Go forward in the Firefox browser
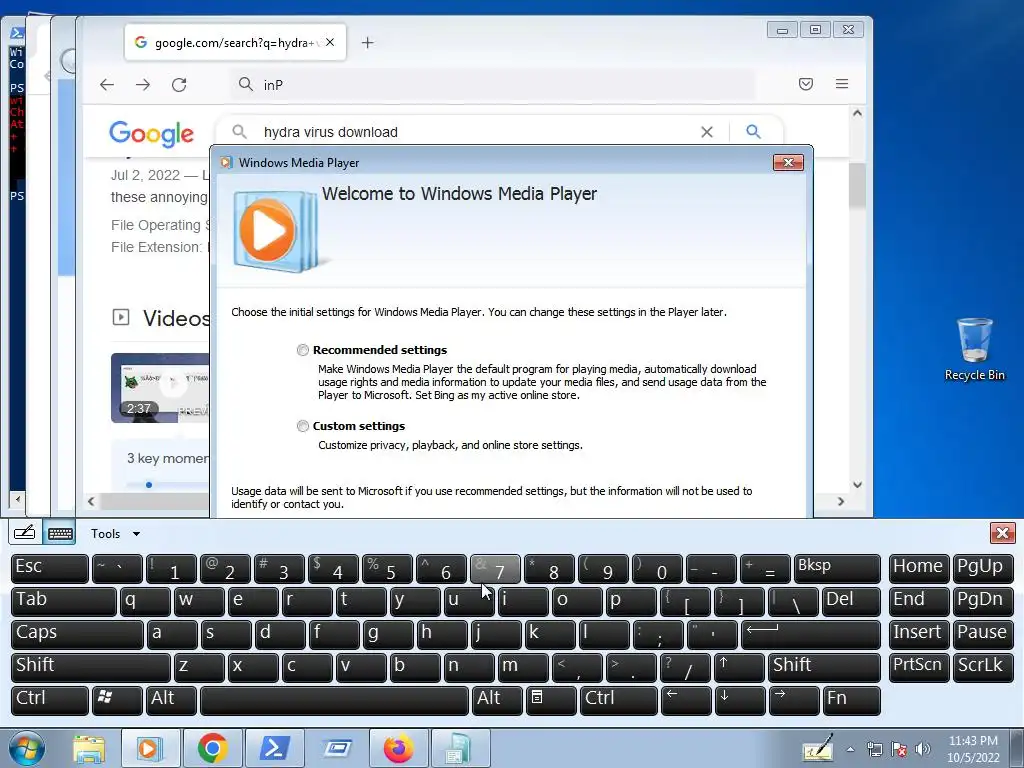 coord(143,85)
